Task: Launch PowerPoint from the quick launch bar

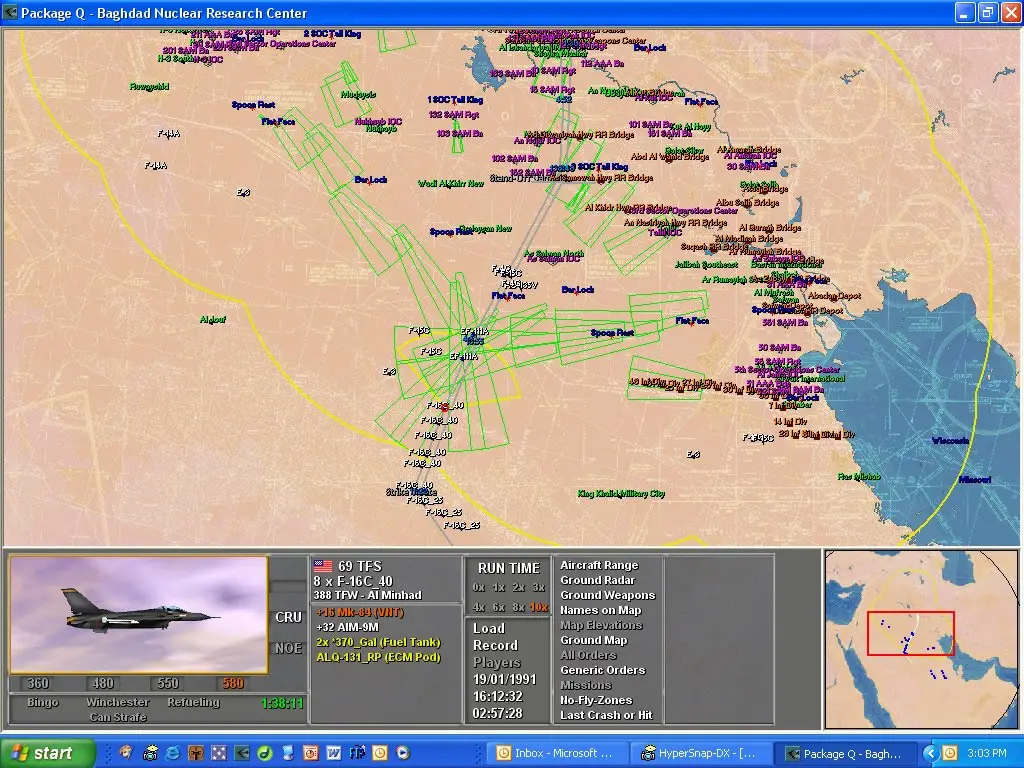Action: click(310, 753)
